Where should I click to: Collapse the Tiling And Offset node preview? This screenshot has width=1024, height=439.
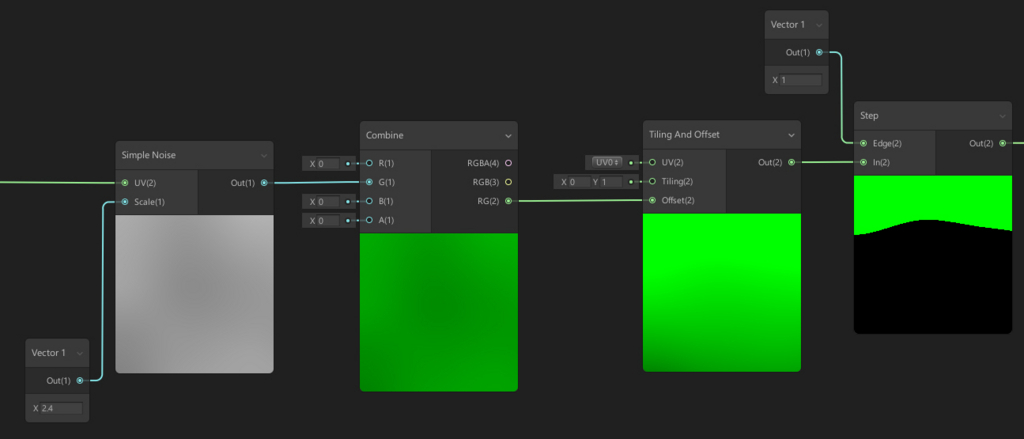tap(792, 135)
